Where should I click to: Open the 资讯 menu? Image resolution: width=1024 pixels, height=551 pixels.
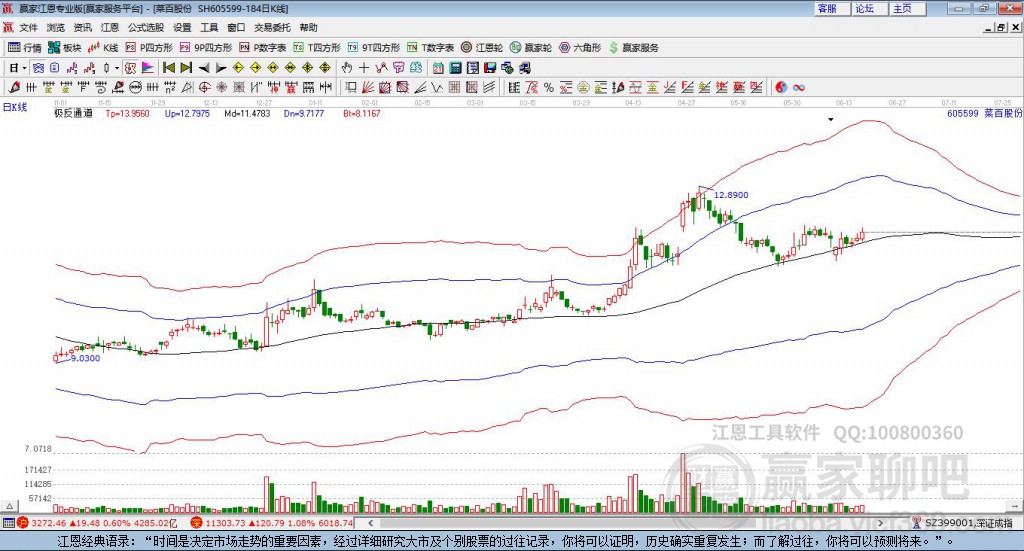tap(82, 27)
